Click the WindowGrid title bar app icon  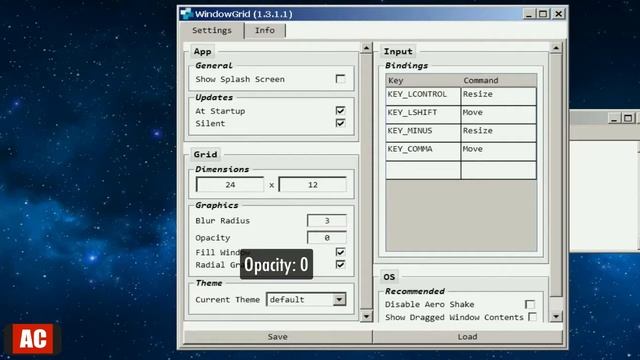click(186, 14)
